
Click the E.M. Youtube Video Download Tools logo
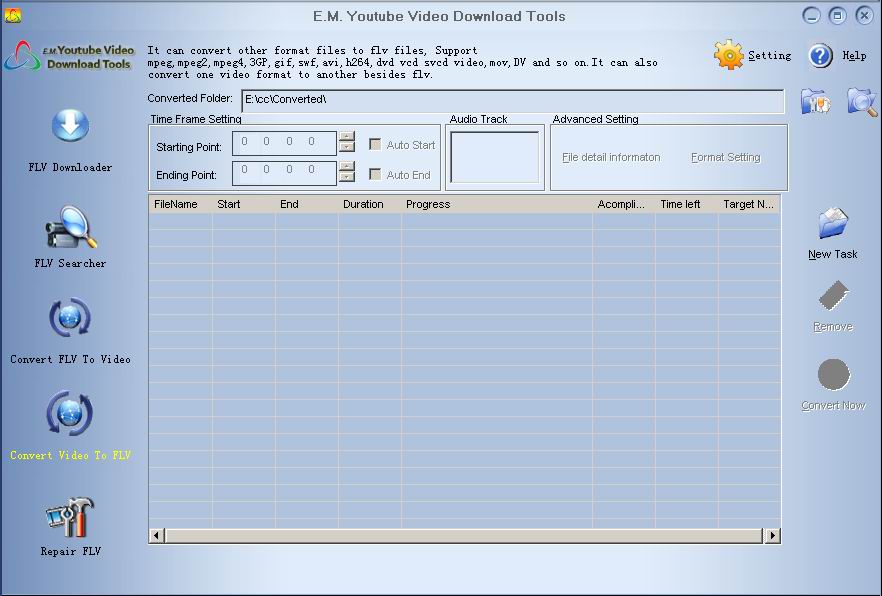(x=70, y=56)
